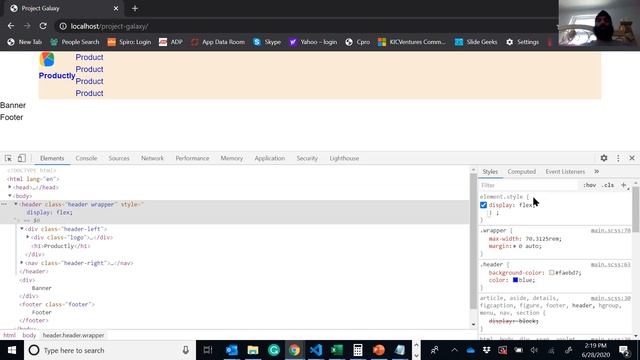Switch to the Computed styles tab
The height and width of the screenshot is (360, 640).
pyautogui.click(x=522, y=171)
